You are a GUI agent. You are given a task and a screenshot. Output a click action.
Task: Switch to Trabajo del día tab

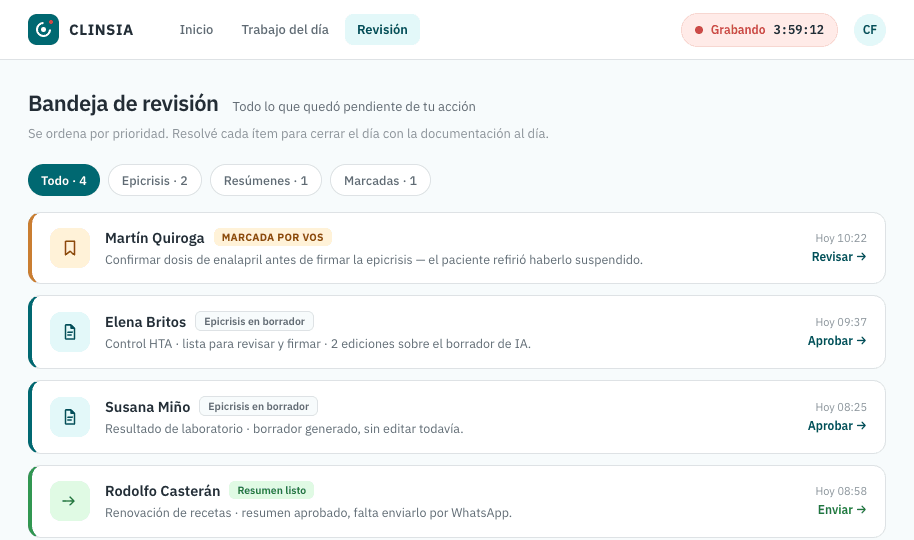[x=285, y=30]
